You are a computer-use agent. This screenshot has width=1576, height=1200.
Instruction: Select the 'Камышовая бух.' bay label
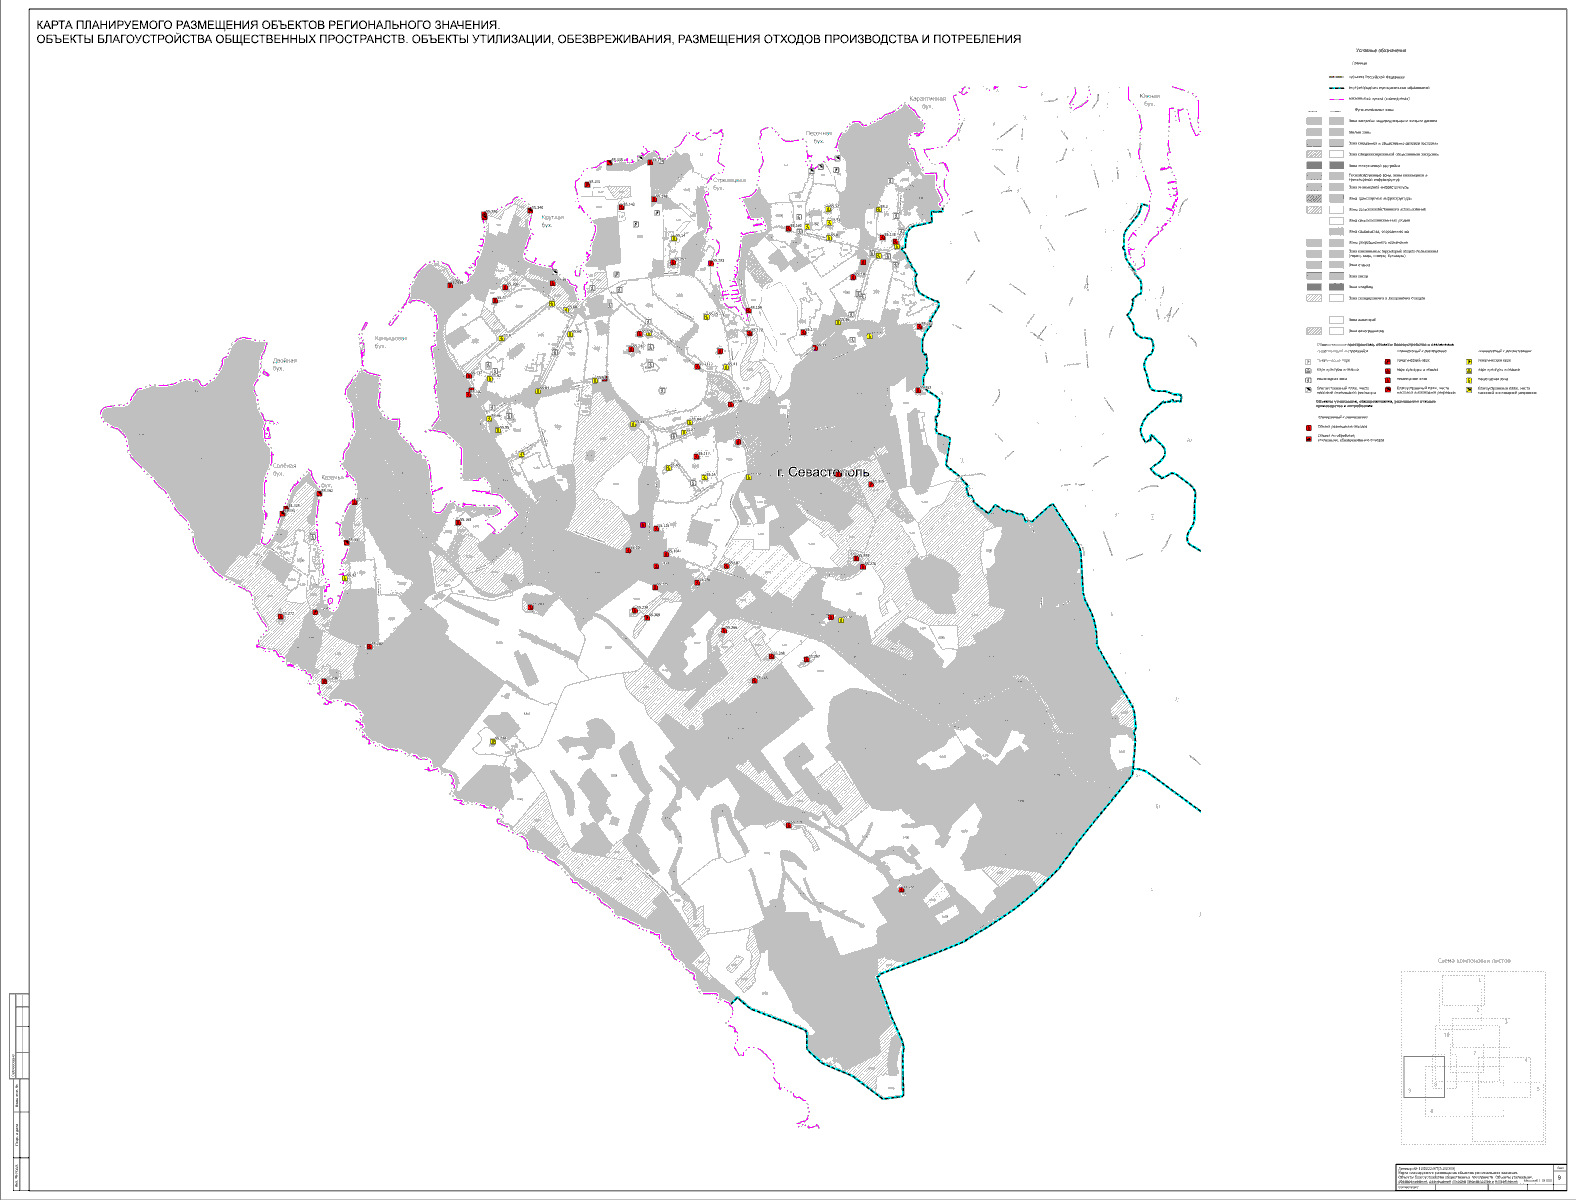[390, 341]
